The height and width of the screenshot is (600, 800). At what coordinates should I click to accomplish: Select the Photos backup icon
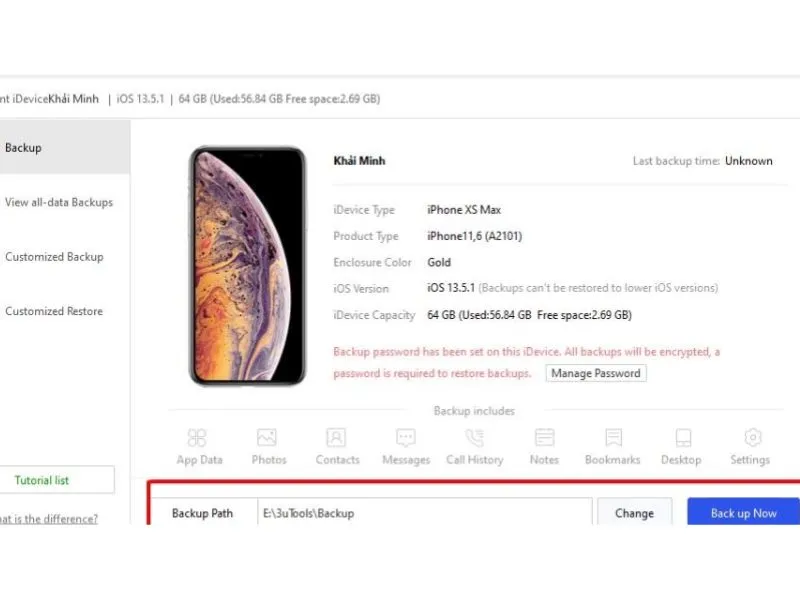pyautogui.click(x=267, y=437)
